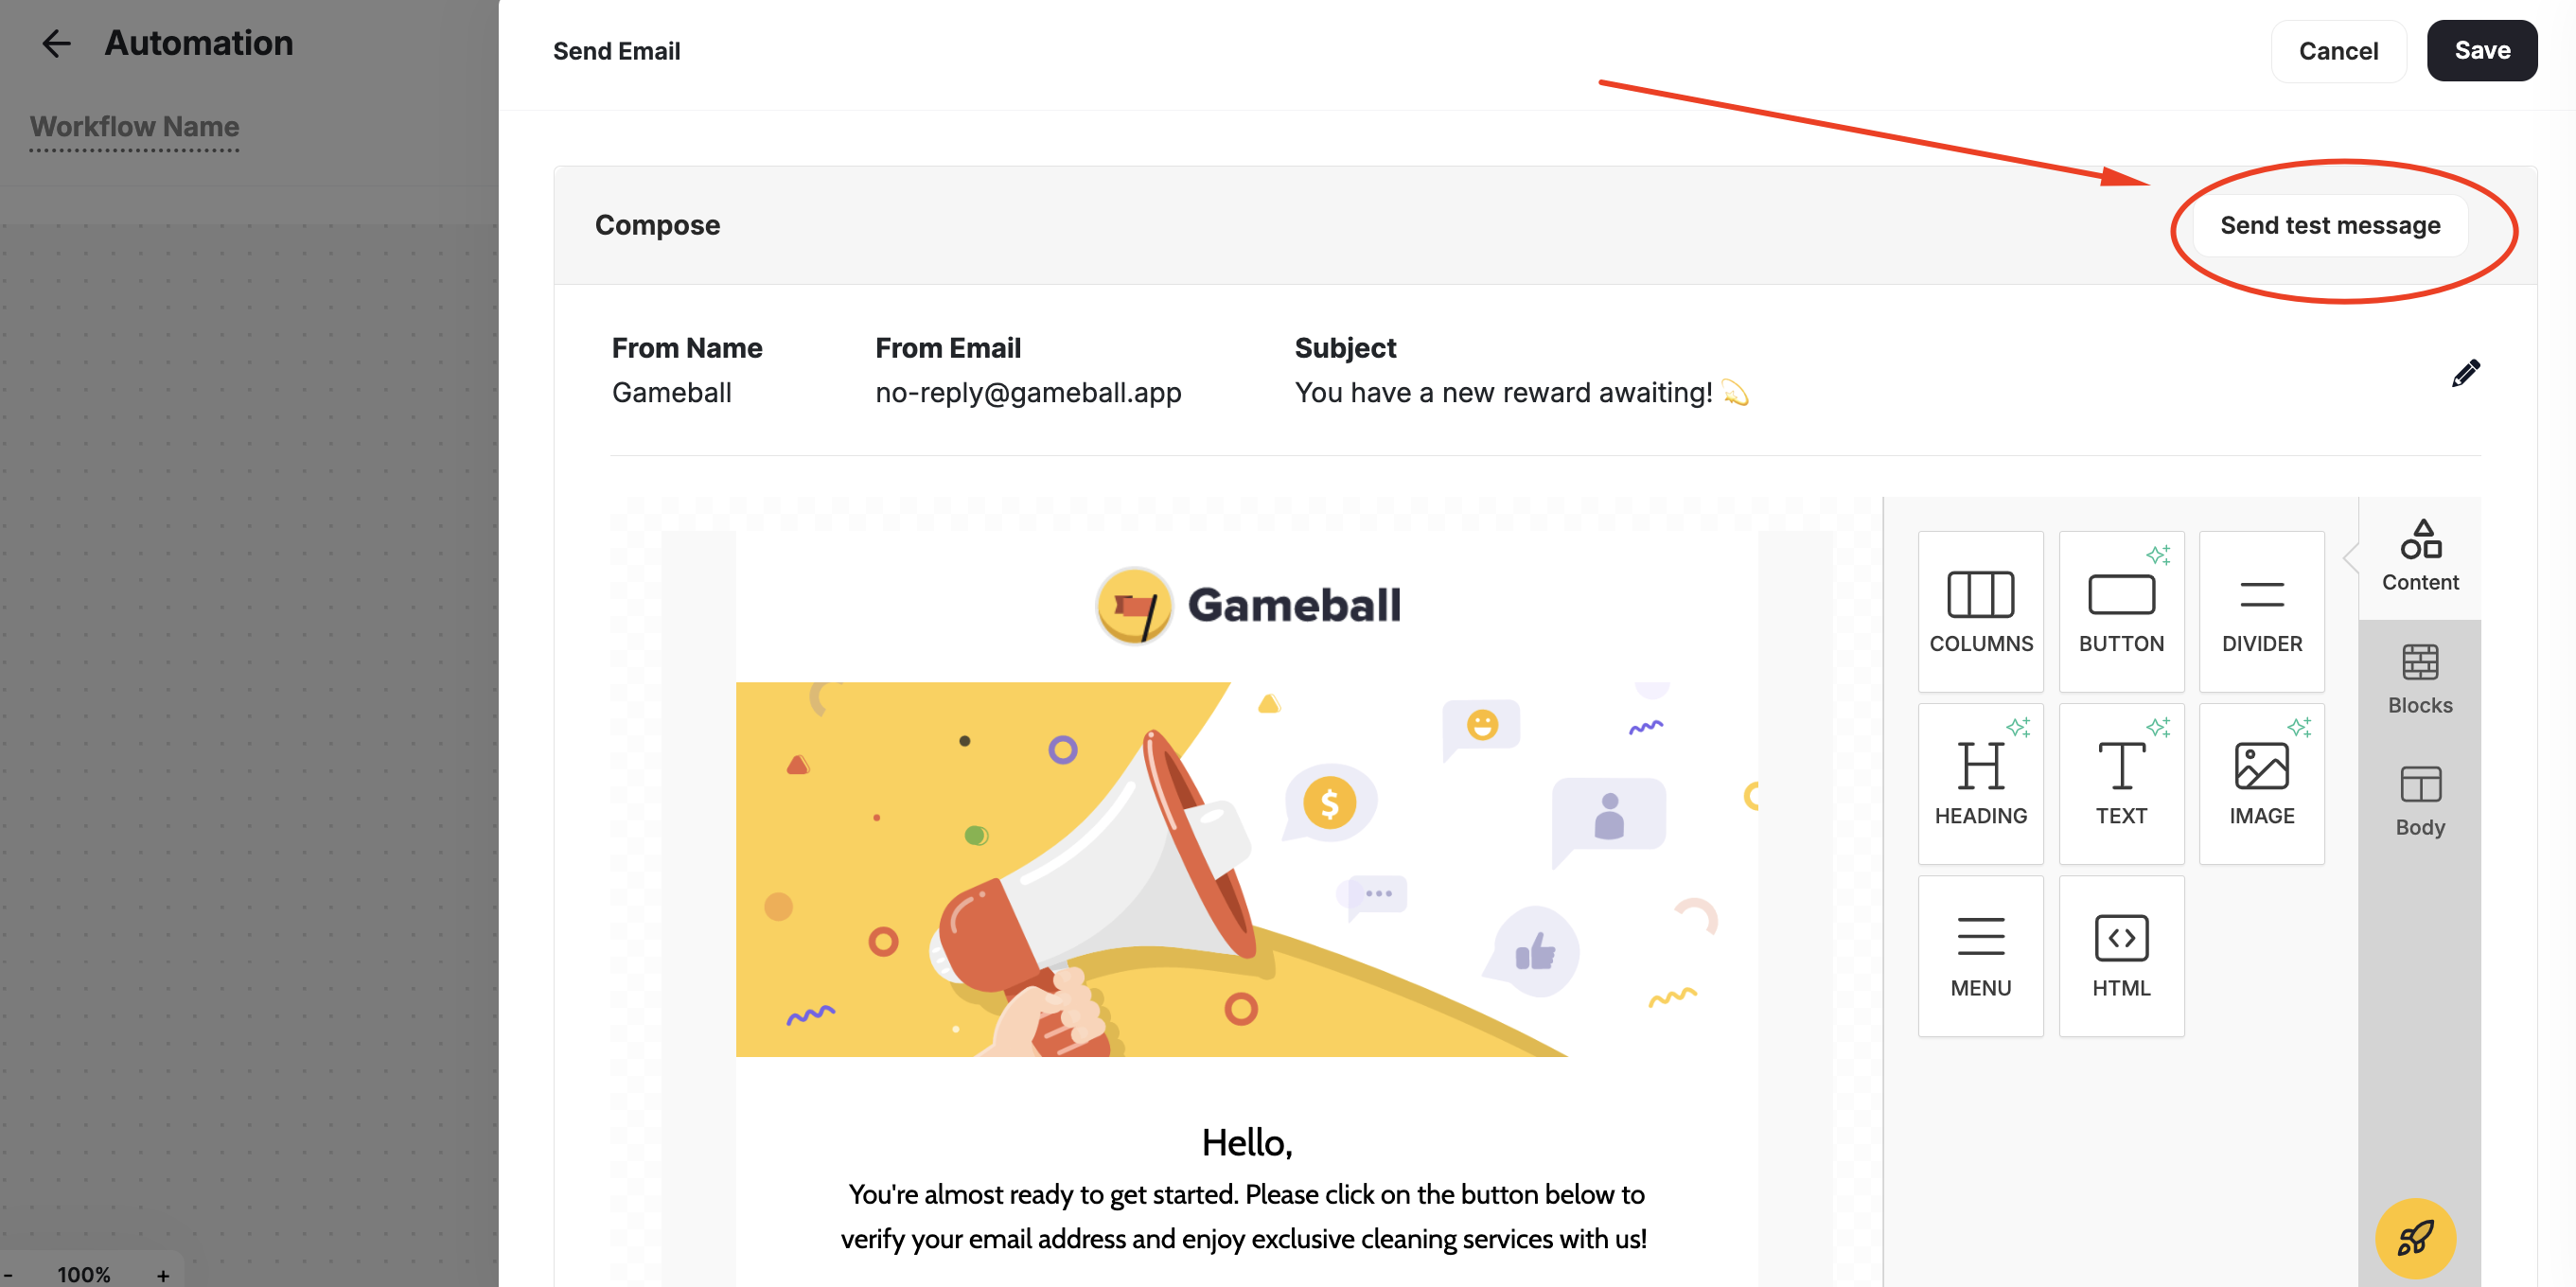Image resolution: width=2576 pixels, height=1287 pixels.
Task: Add an HTML block
Action: pos(2121,955)
